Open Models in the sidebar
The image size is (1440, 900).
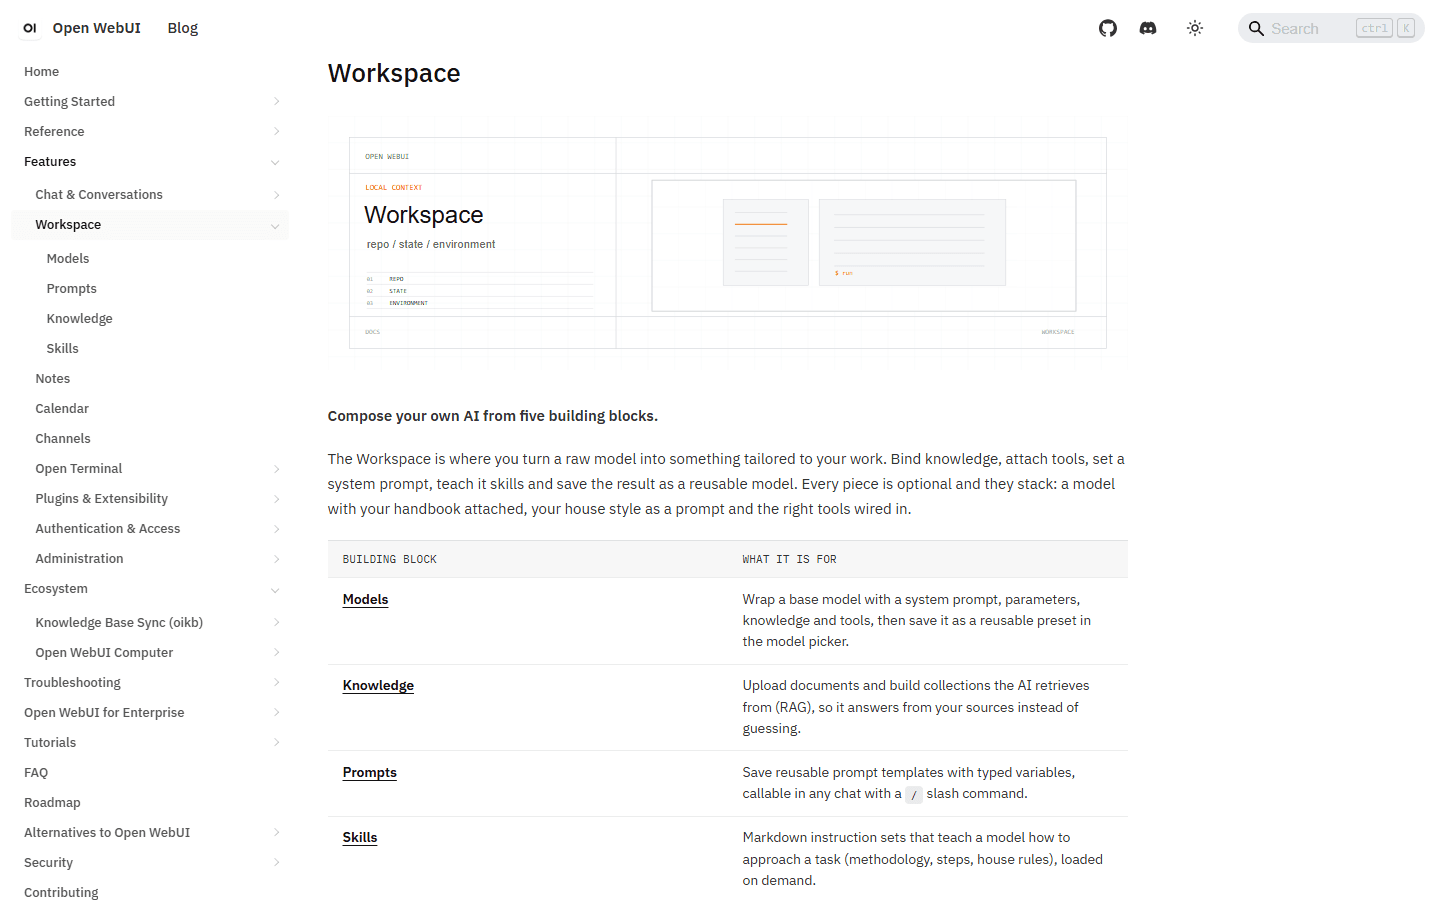pyautogui.click(x=68, y=258)
